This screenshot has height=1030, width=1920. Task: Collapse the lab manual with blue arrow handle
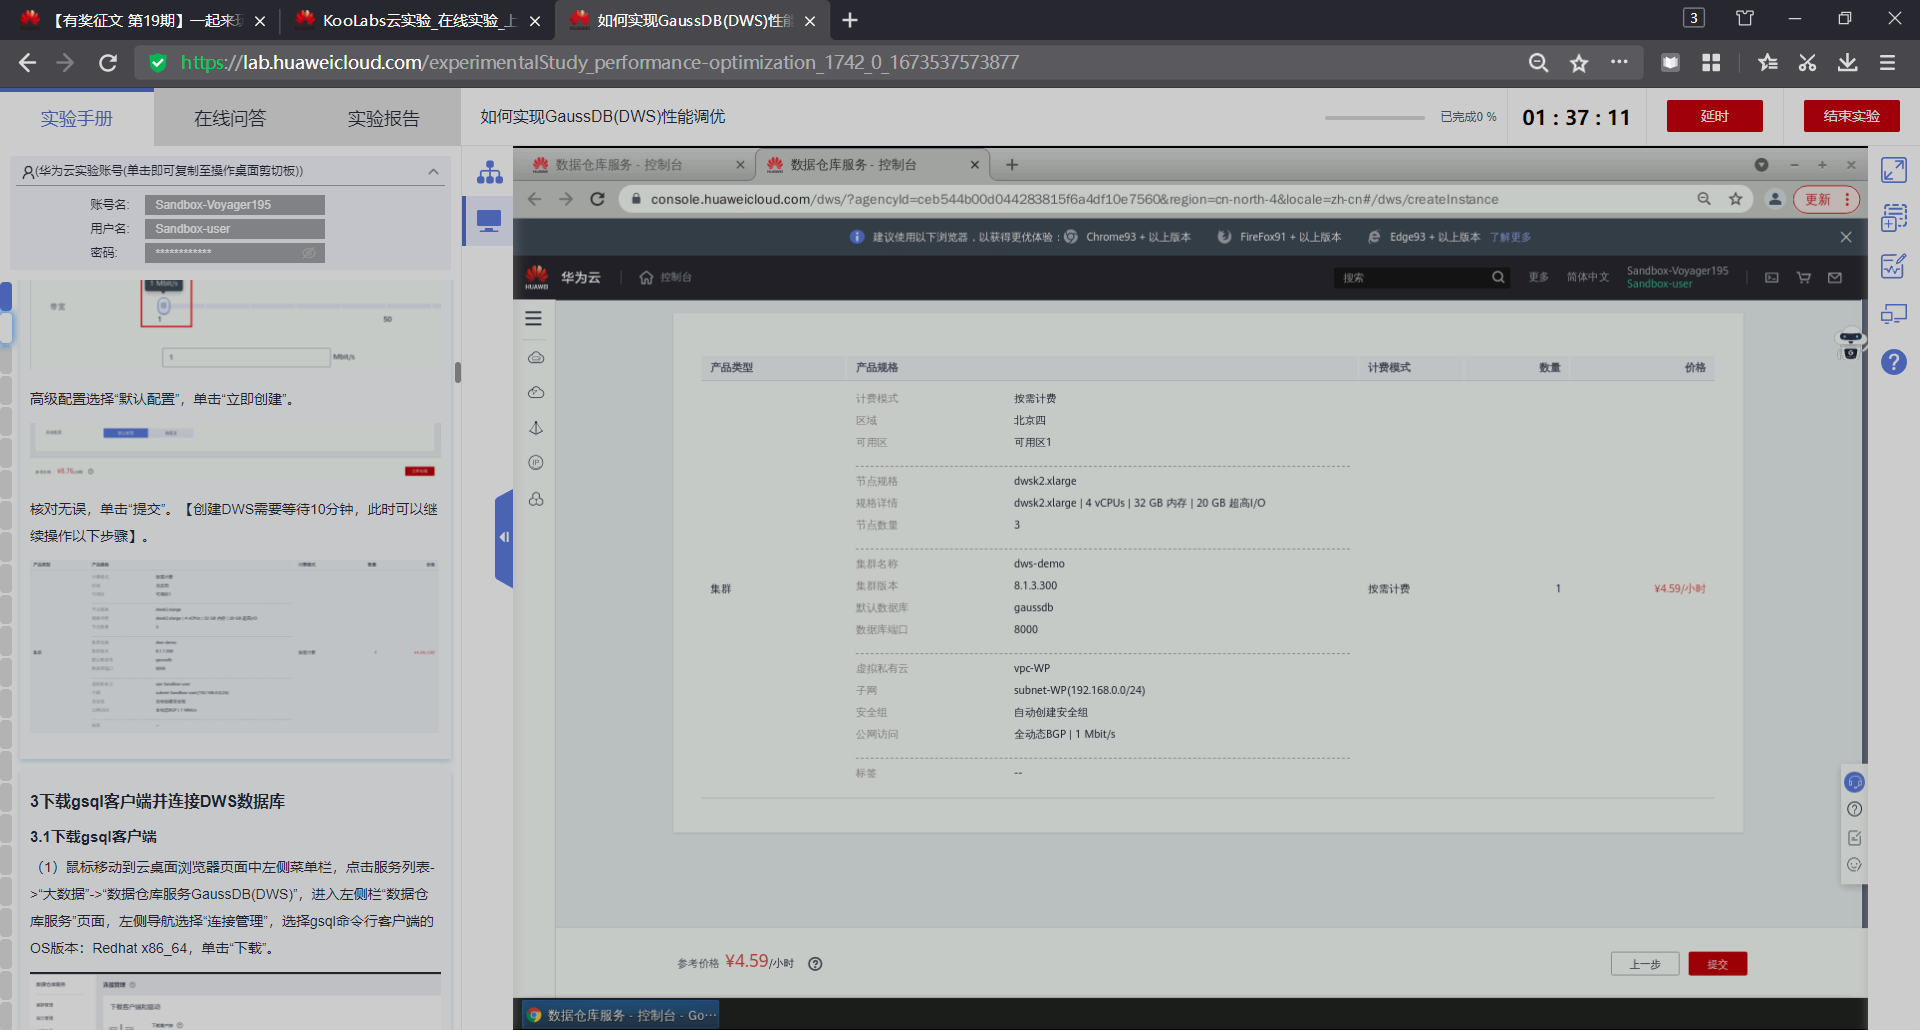(504, 537)
